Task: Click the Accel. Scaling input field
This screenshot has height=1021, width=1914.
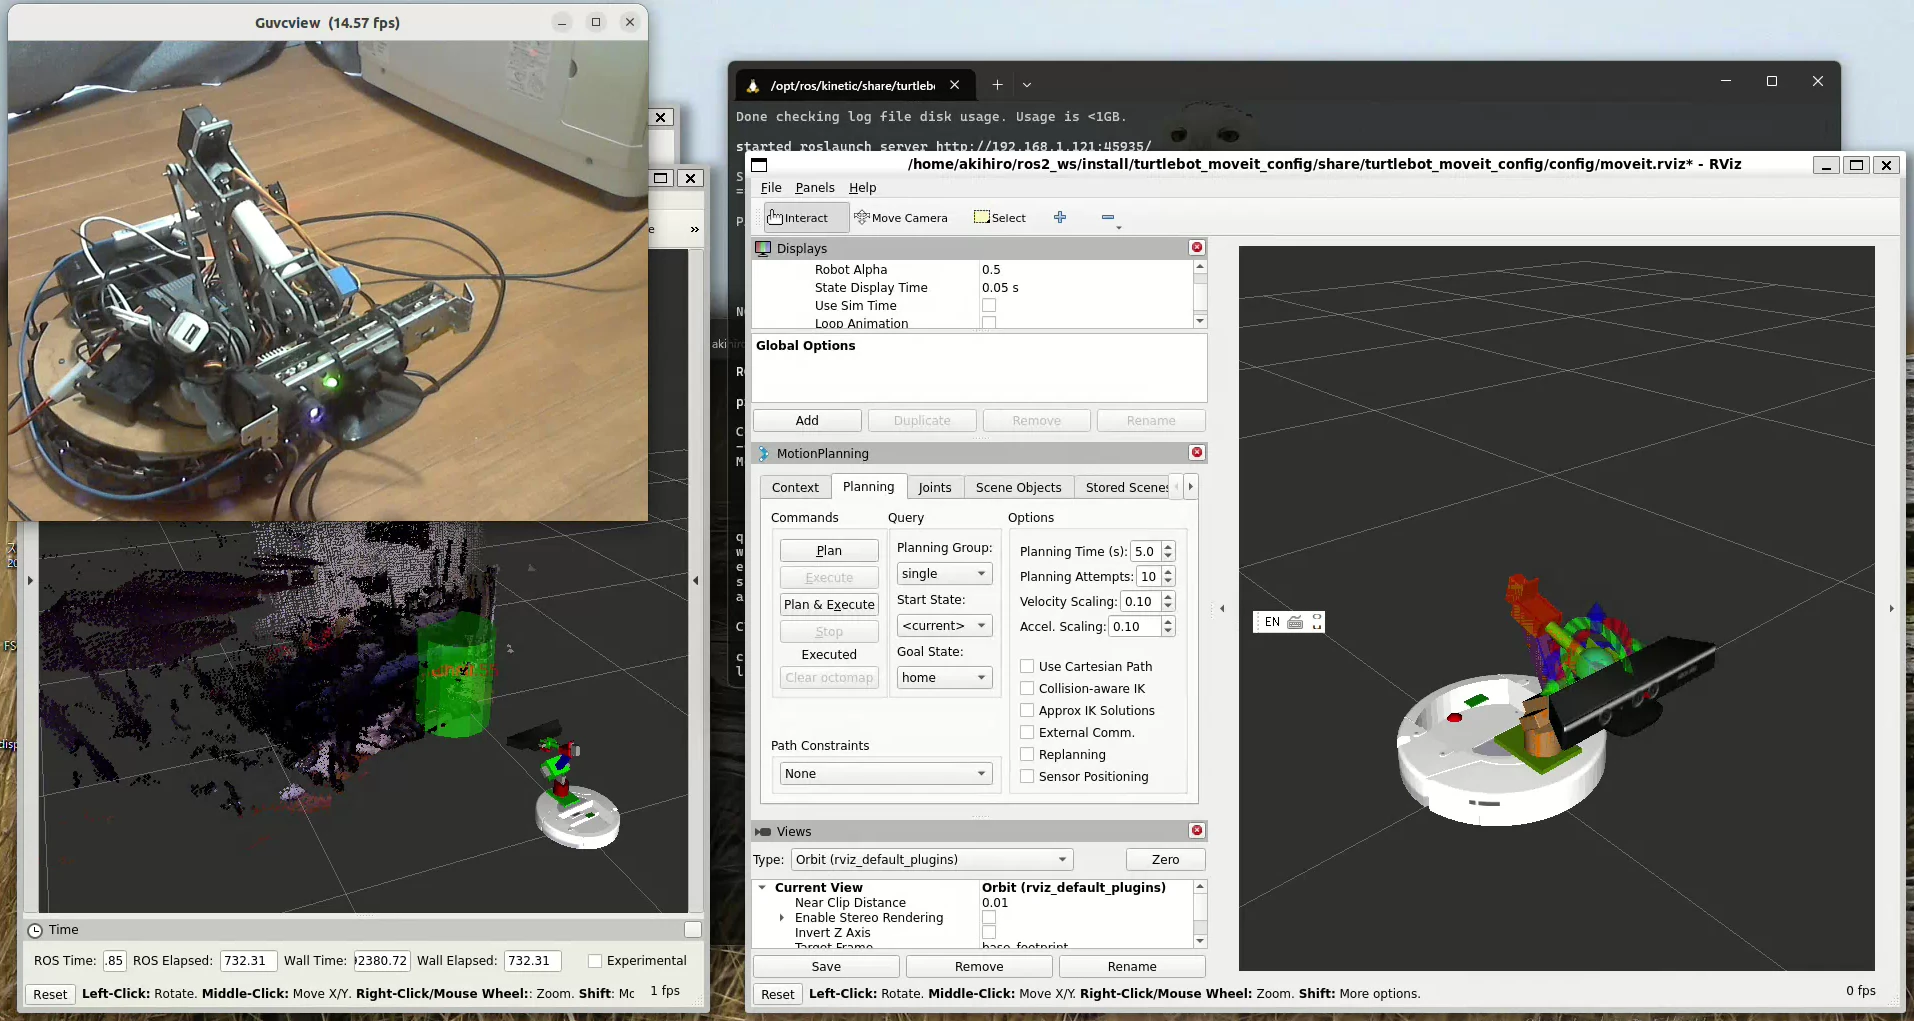Action: tap(1134, 627)
